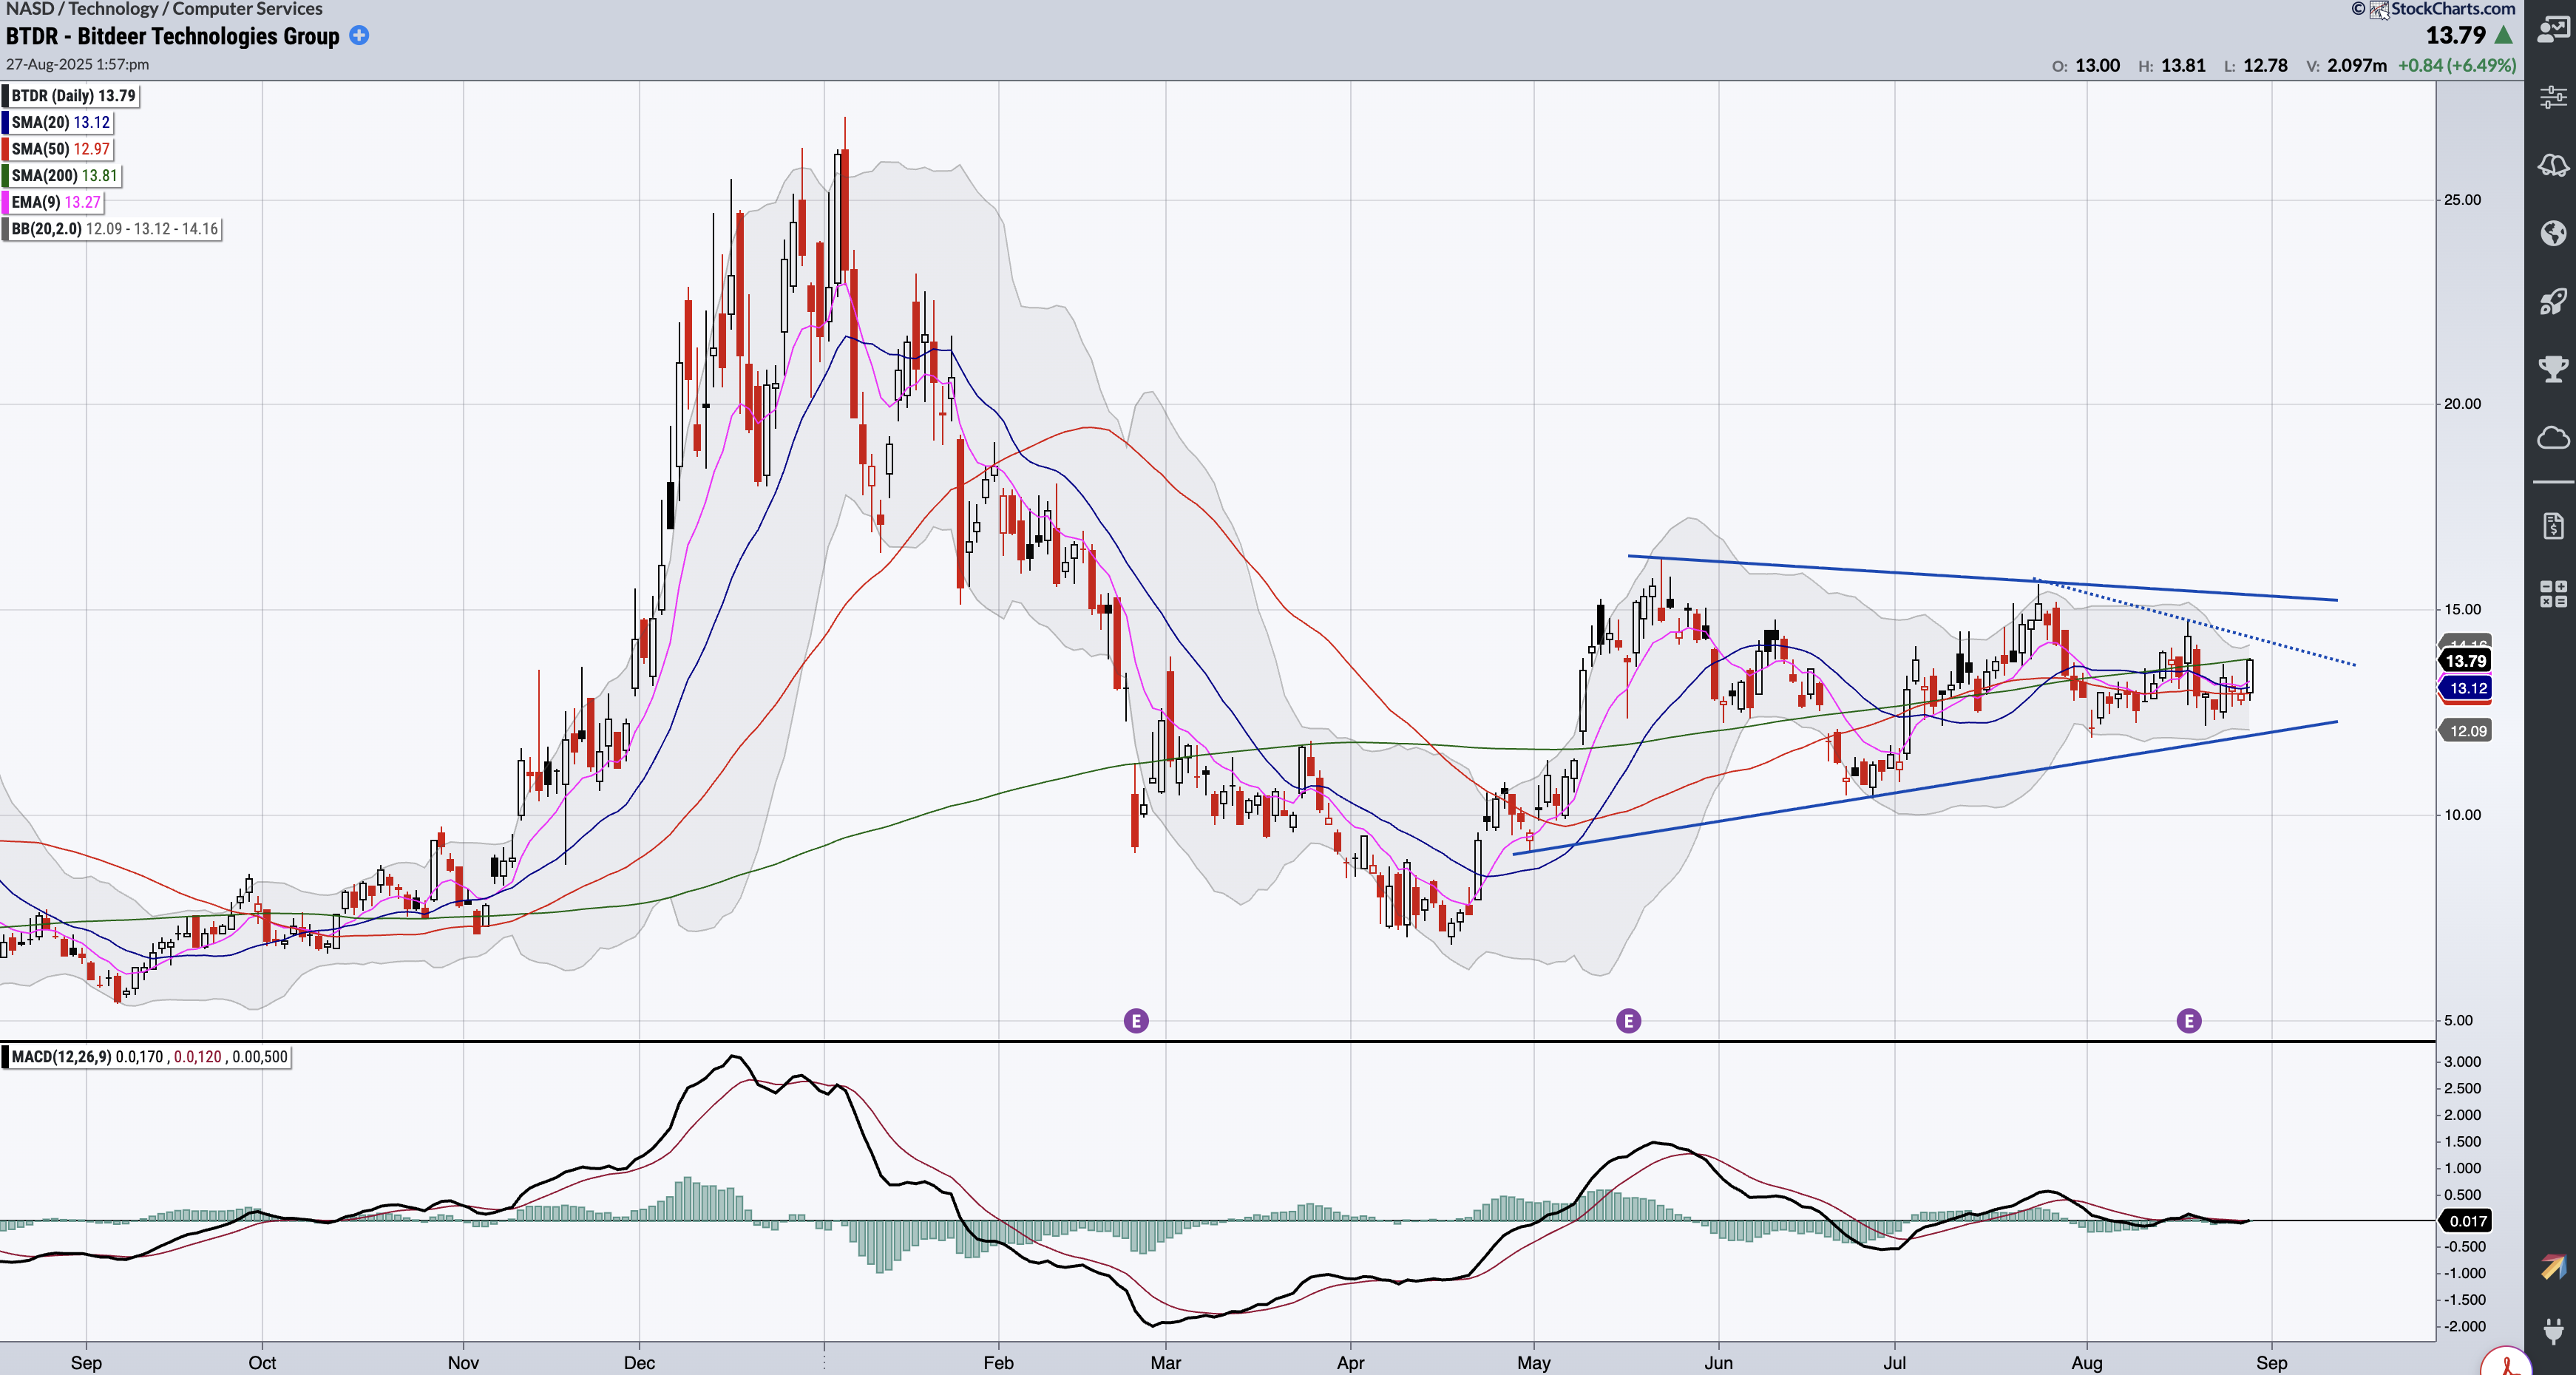The height and width of the screenshot is (1375, 2576).
Task: Click the rocket icon in the sidebar
Action: click(x=2553, y=301)
